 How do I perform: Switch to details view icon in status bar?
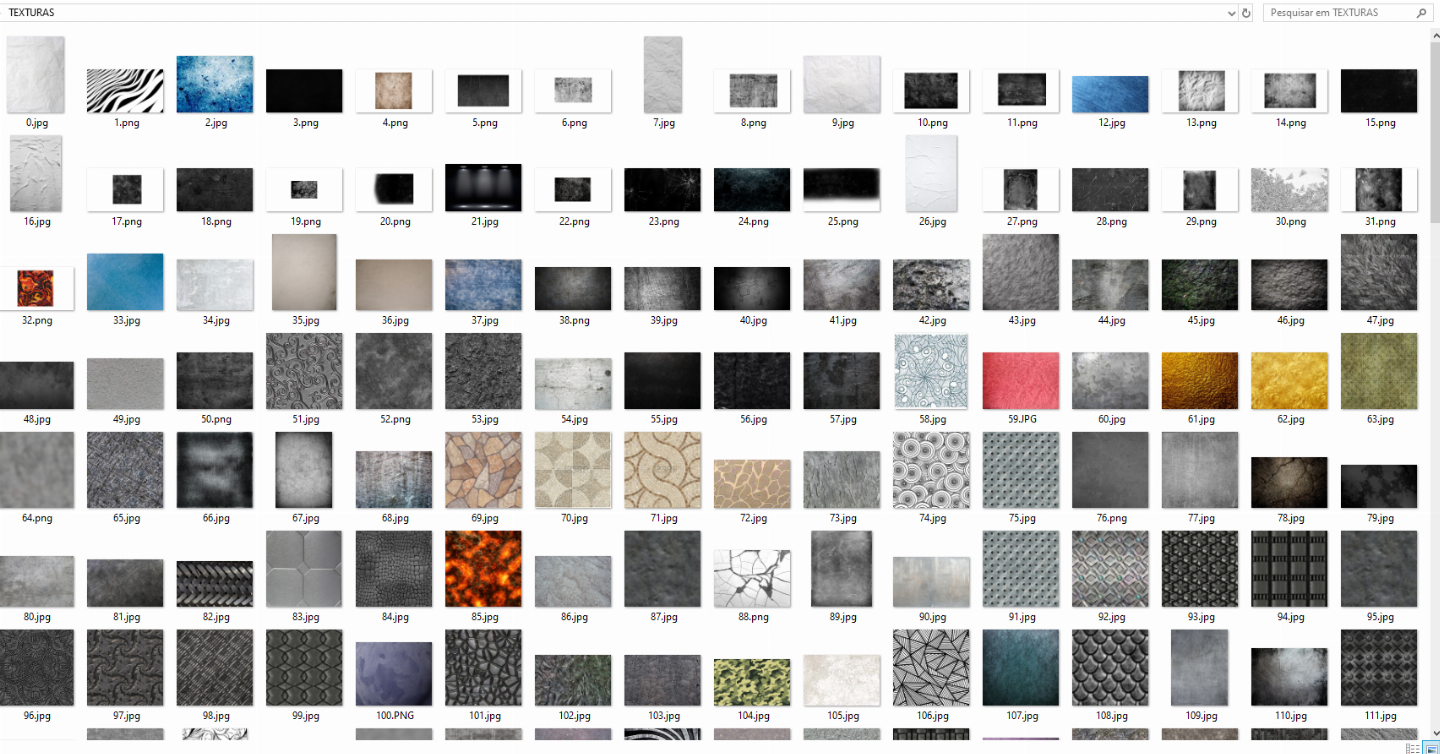click(1413, 748)
